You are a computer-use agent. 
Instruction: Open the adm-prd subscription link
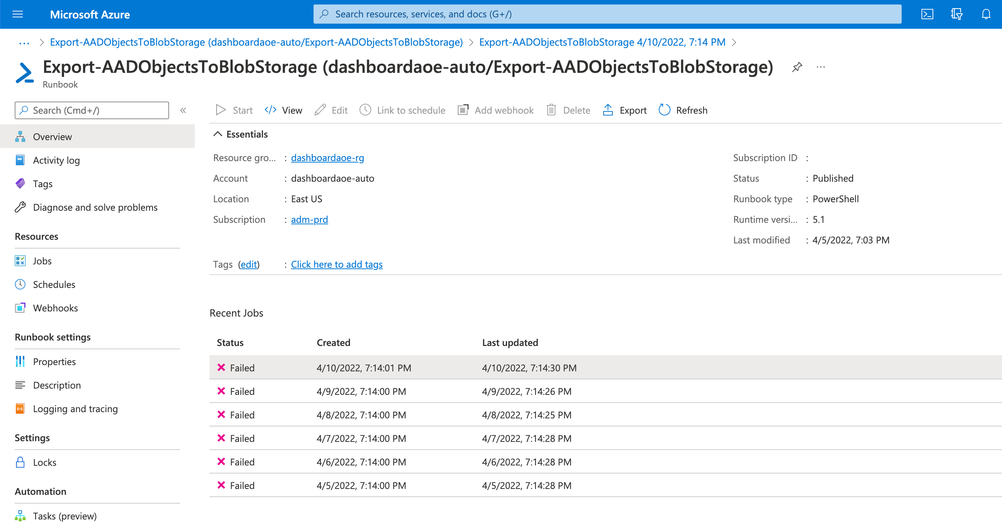click(309, 219)
